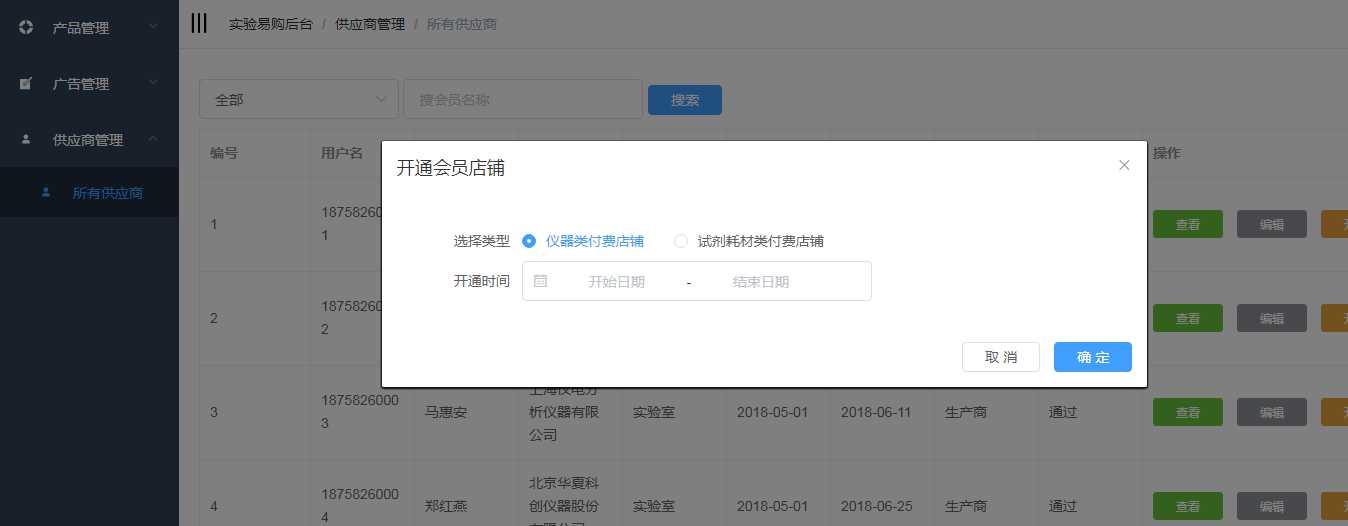Focus the 搜会员名称 search field

tap(523, 99)
